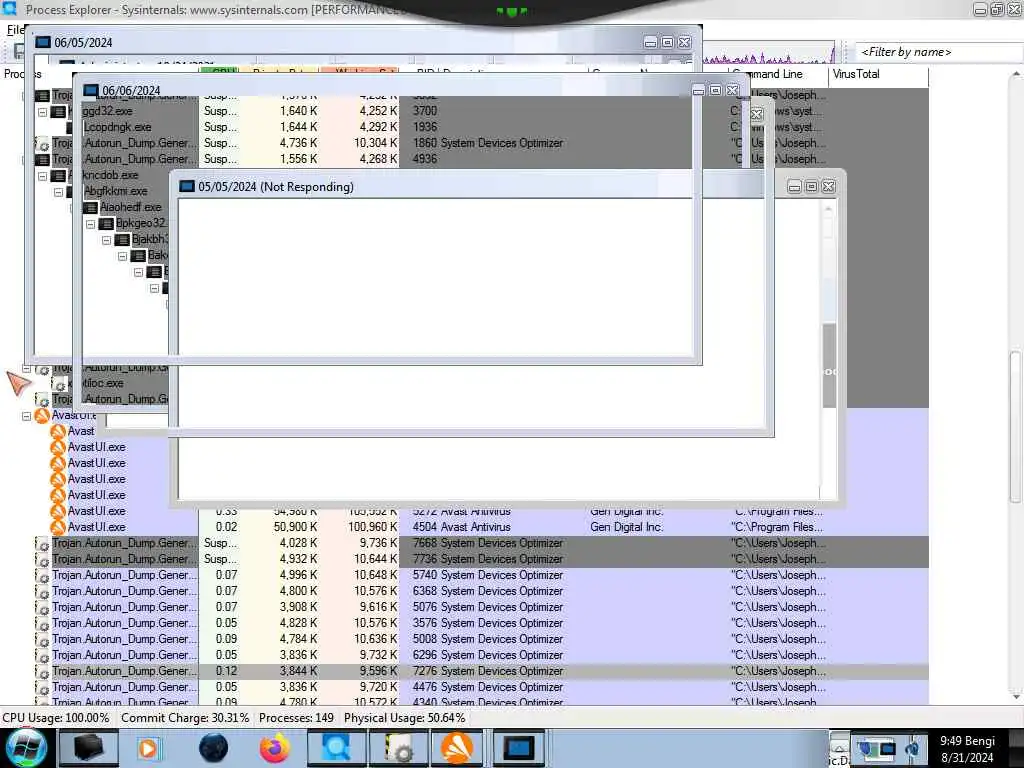Collapse the top AvastUI parent tree node
1024x768 pixels.
[27, 416]
